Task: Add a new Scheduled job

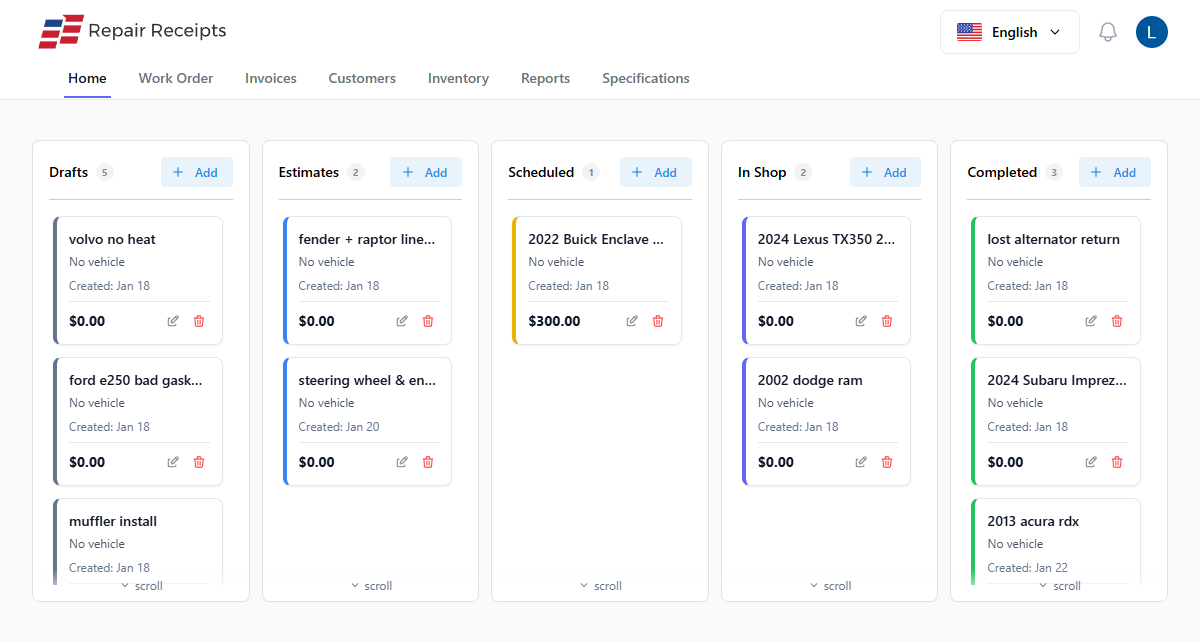Action: tap(655, 171)
